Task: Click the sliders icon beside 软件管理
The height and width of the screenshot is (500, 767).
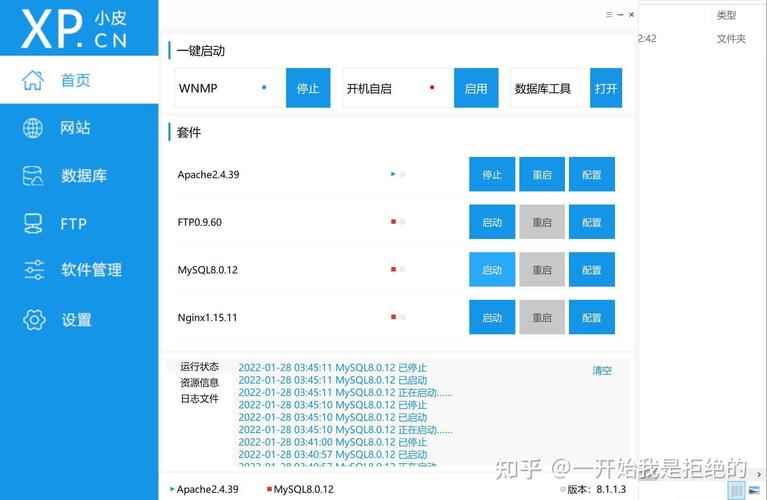Action: point(34,270)
